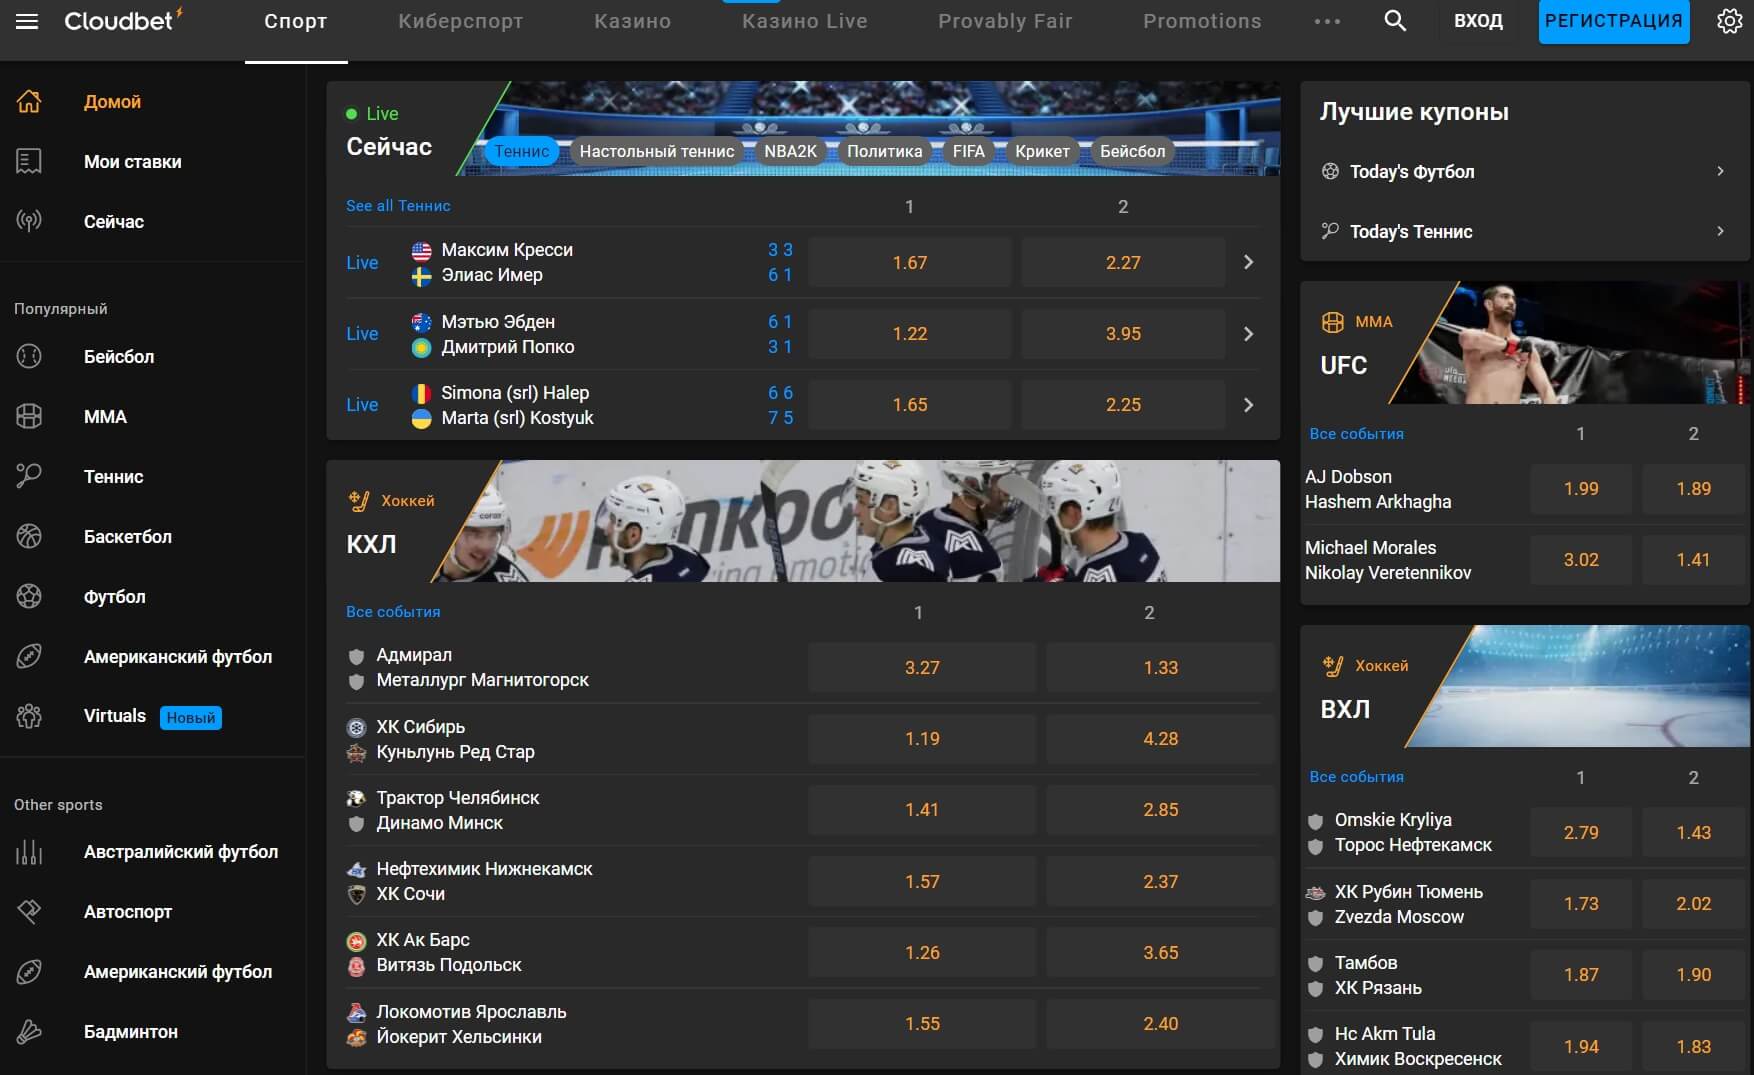
Task: Open Все события link under КХЛ
Action: (393, 612)
